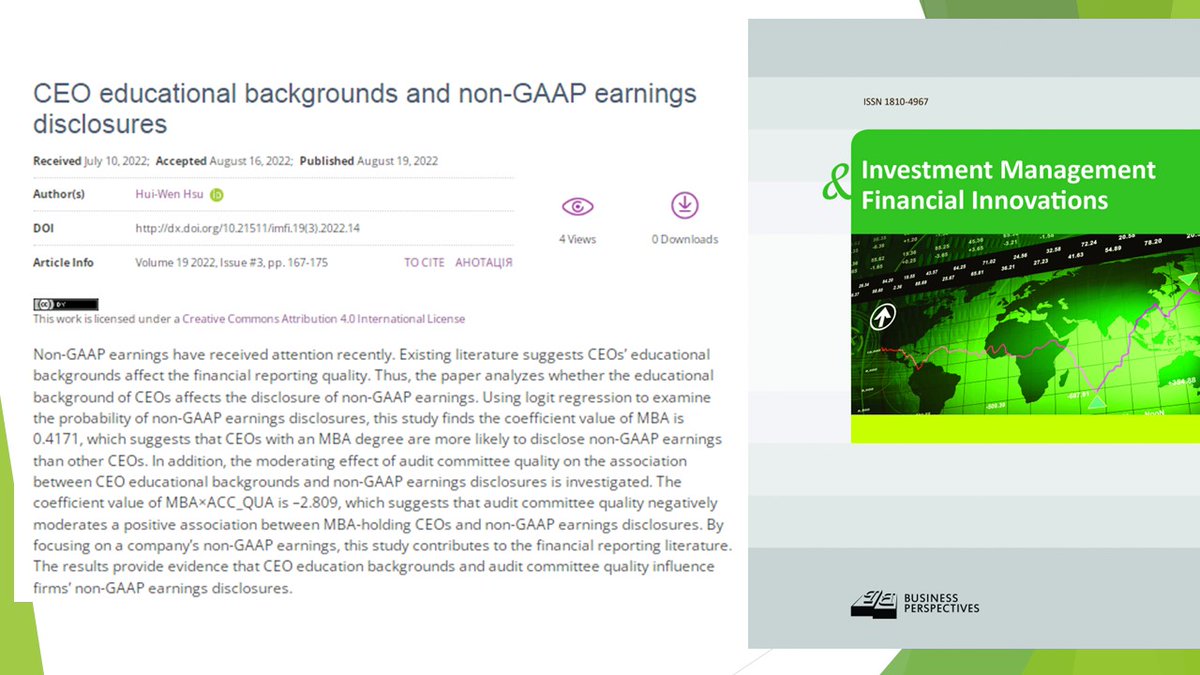The width and height of the screenshot is (1200, 675).
Task: Click the 'Article Info' label
Action: 63,262
